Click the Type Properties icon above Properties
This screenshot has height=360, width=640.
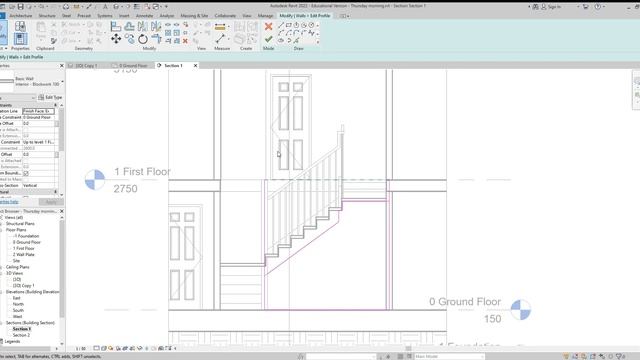coord(20,27)
